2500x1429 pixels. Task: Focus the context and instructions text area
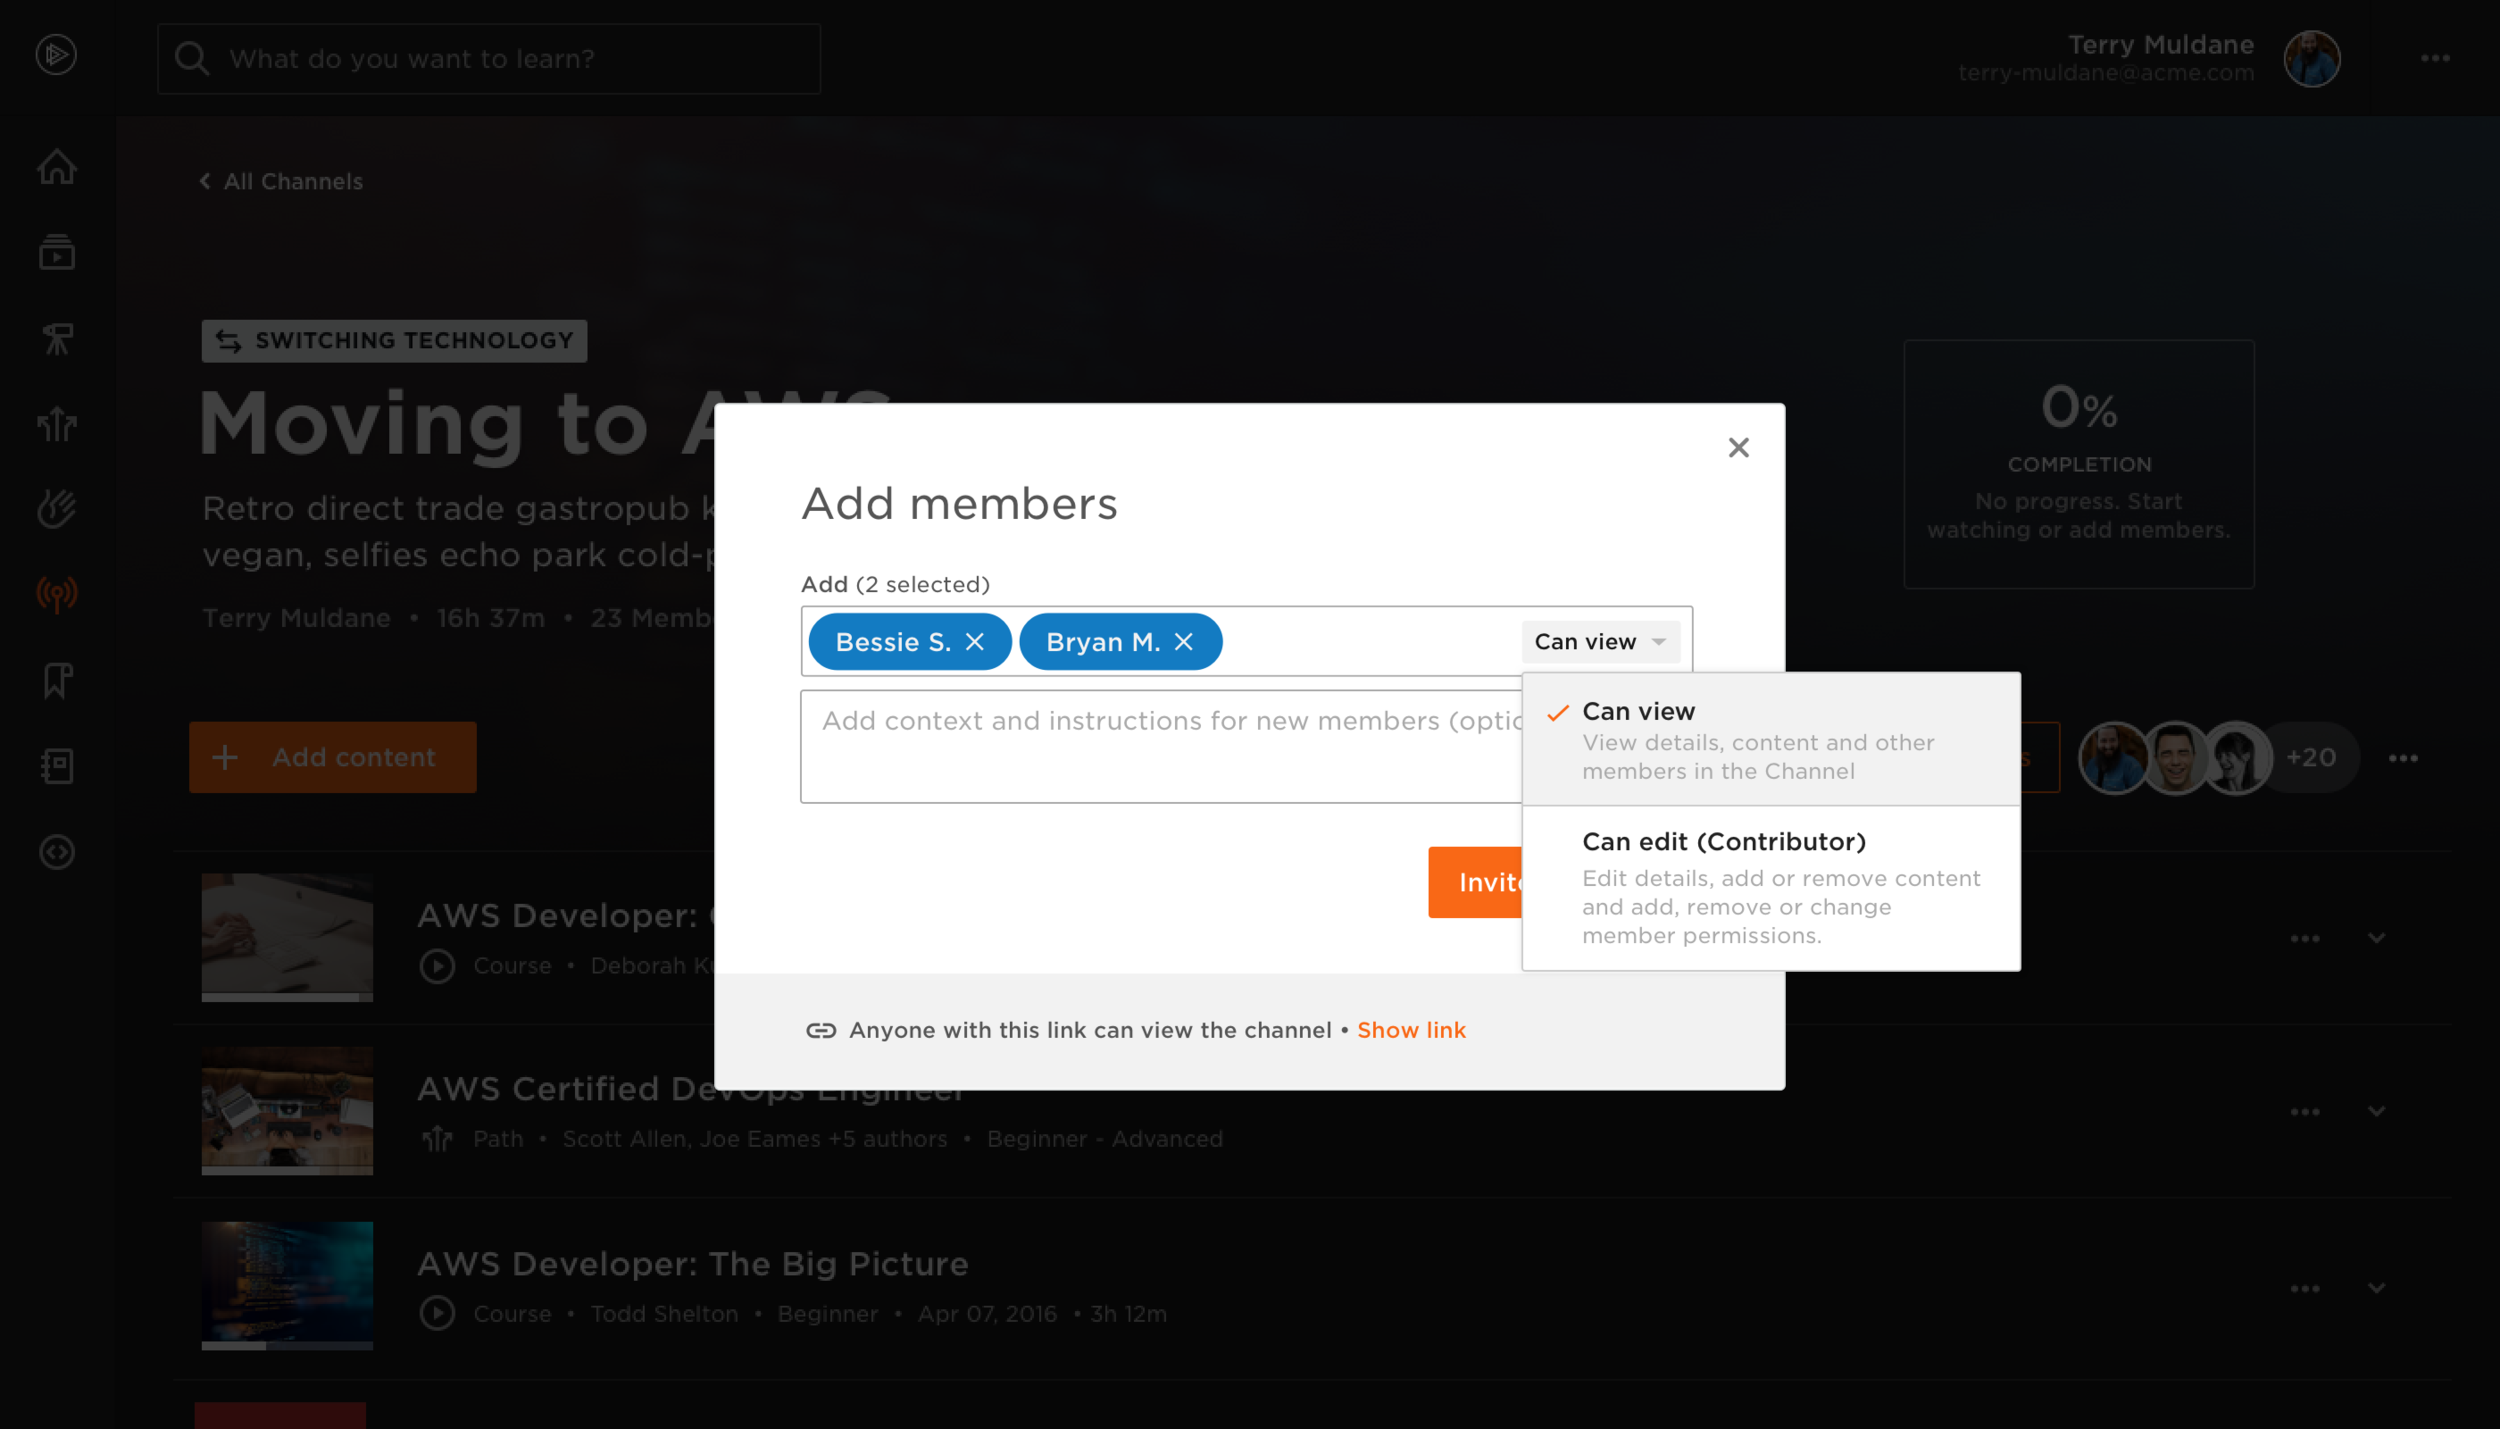[1161, 747]
